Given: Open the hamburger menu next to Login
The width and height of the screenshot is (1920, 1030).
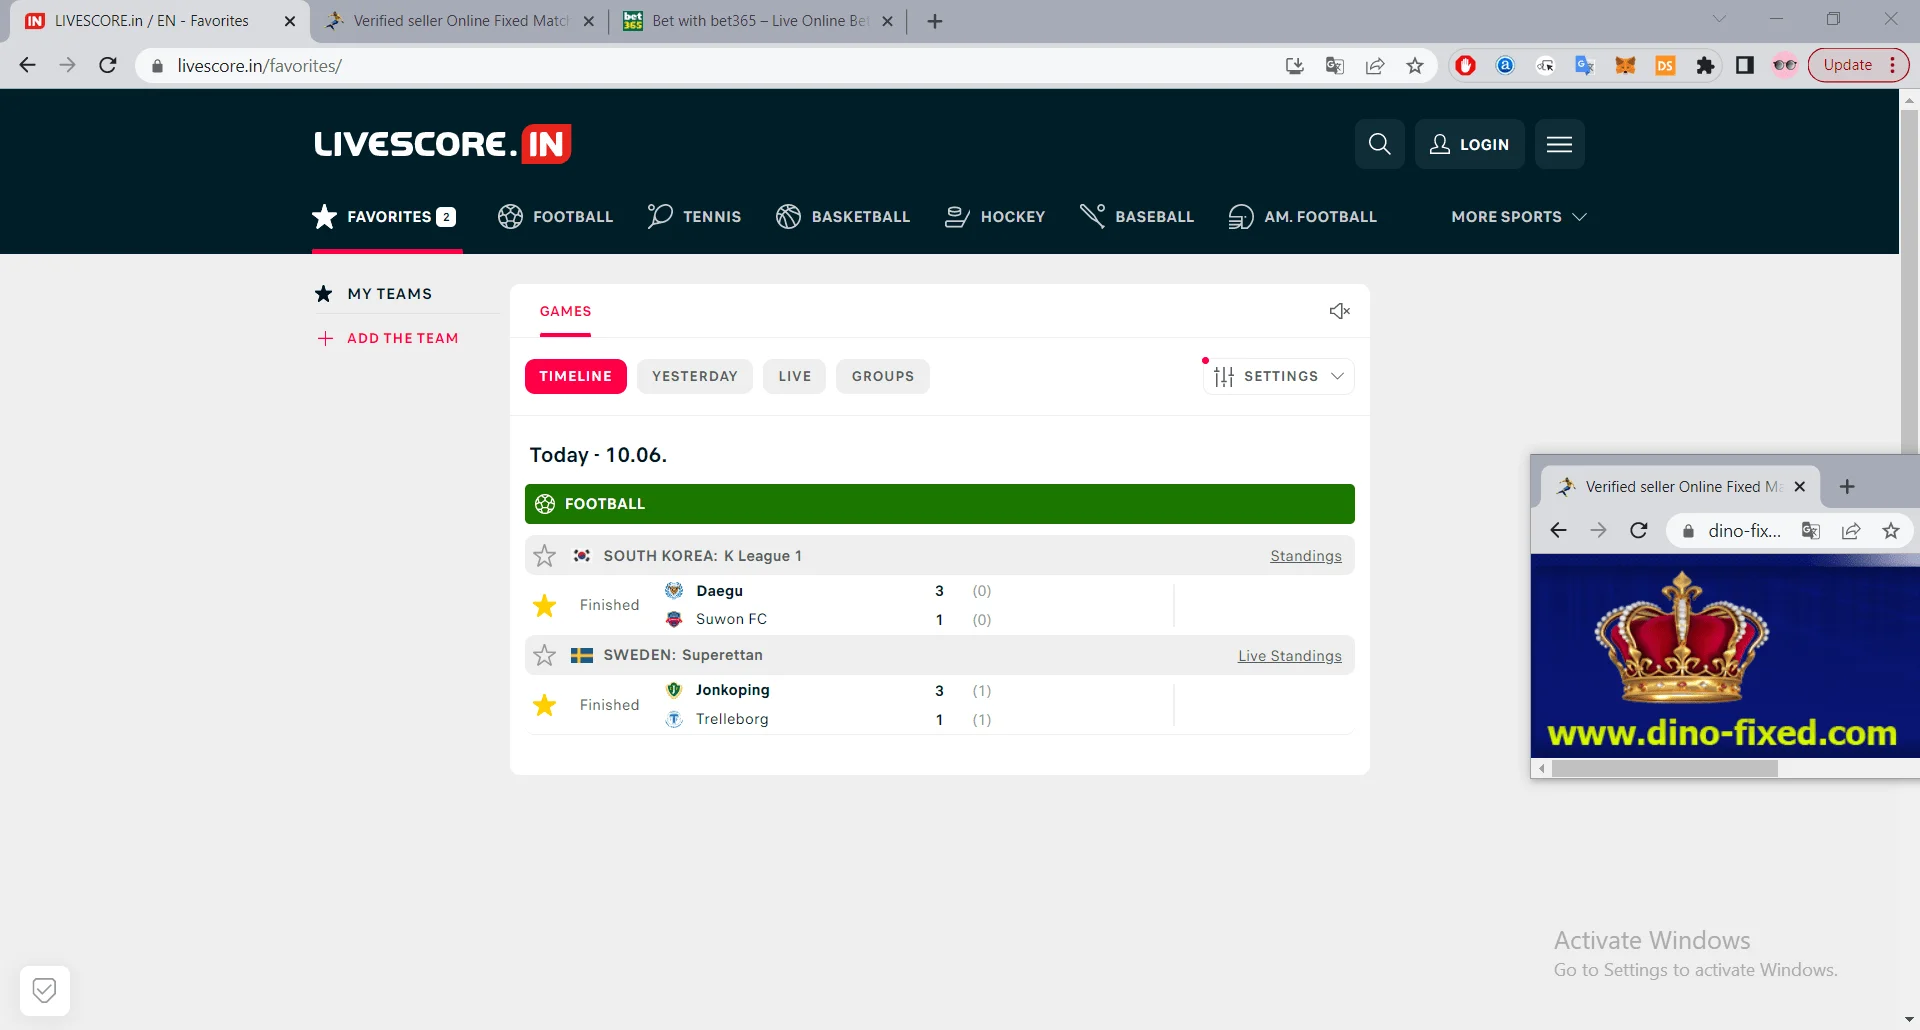Looking at the screenshot, I should 1559,144.
